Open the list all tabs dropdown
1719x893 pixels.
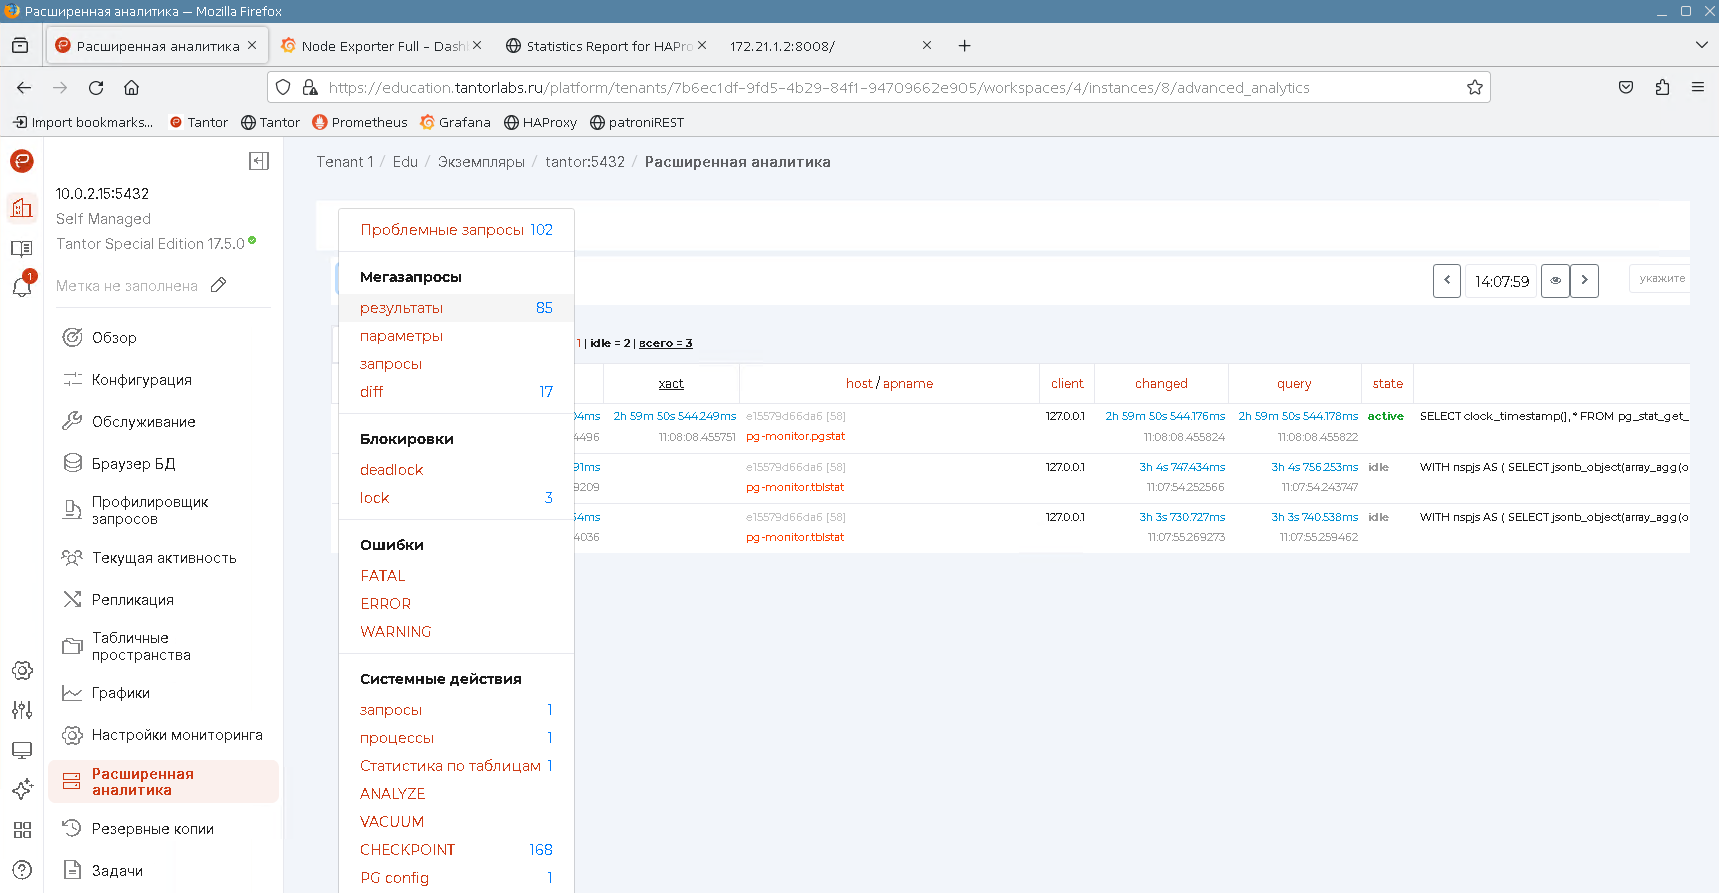(x=1701, y=45)
